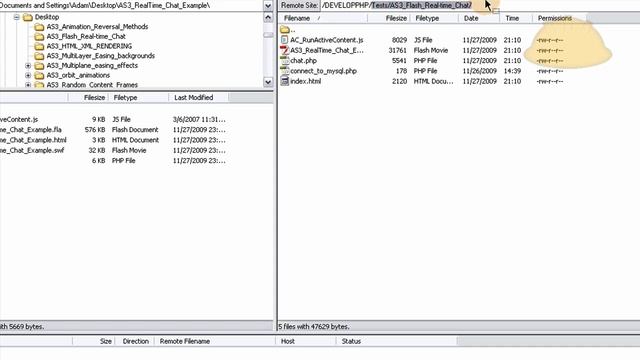The width and height of the screenshot is (640, 360).
Task: Select Desktop label in local tree
Action: pyautogui.click(x=47, y=17)
